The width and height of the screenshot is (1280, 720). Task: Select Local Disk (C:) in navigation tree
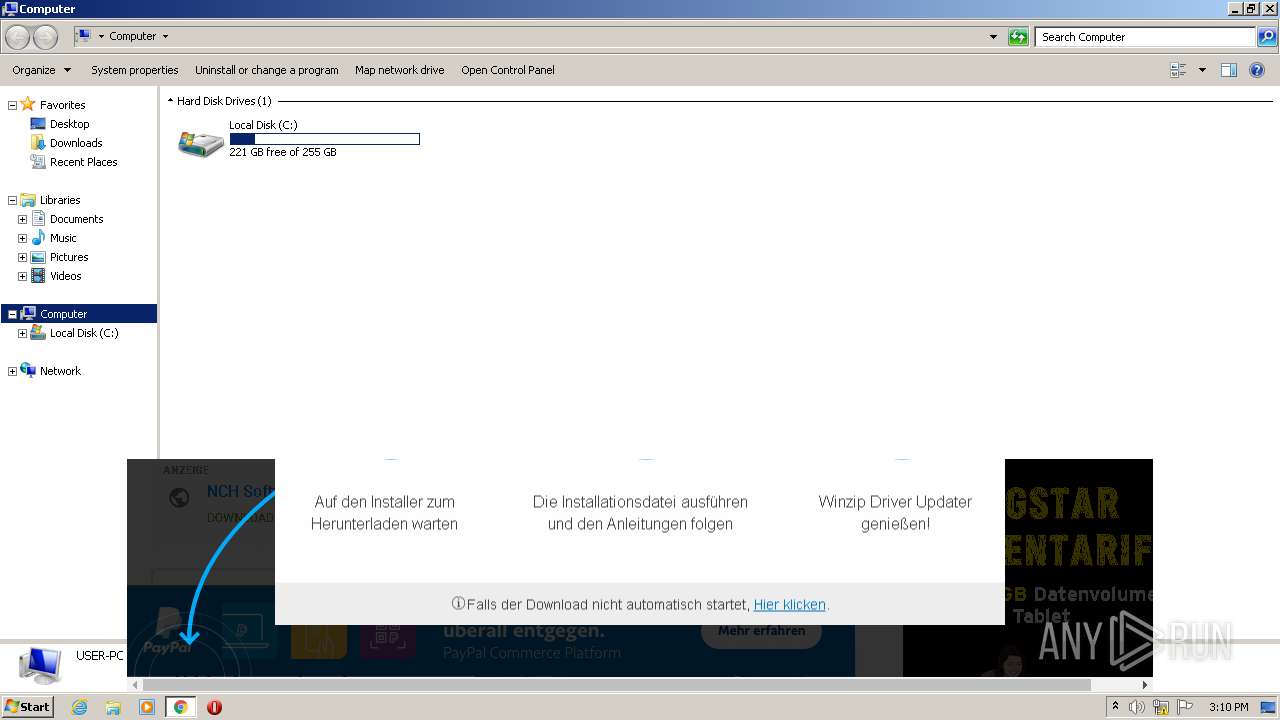84,333
